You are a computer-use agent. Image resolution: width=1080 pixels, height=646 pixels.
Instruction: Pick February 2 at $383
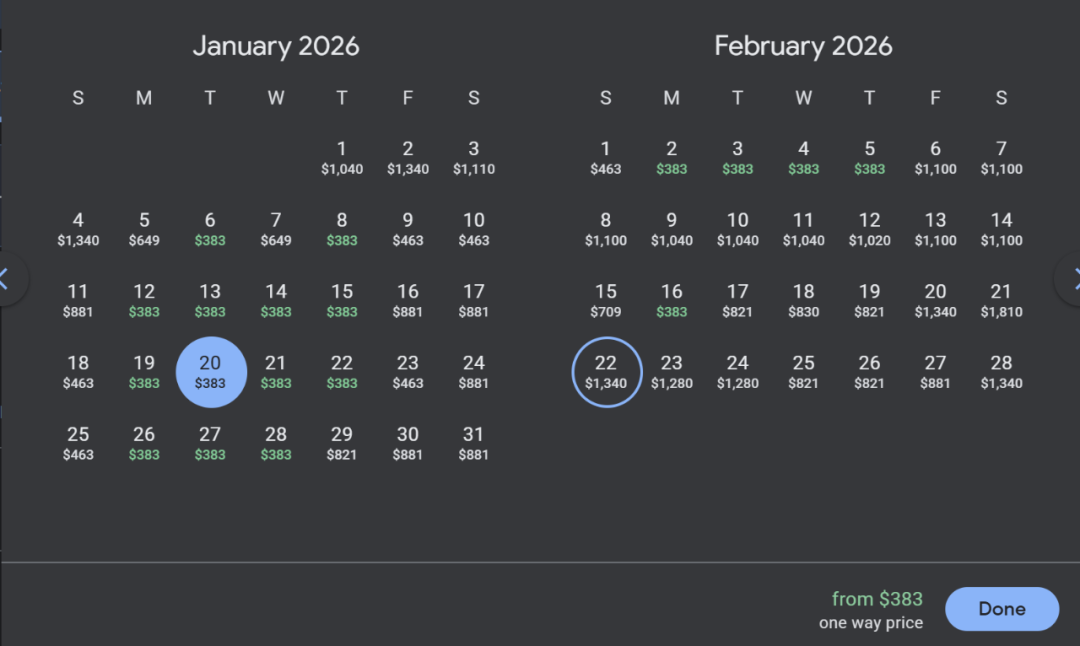pos(672,158)
